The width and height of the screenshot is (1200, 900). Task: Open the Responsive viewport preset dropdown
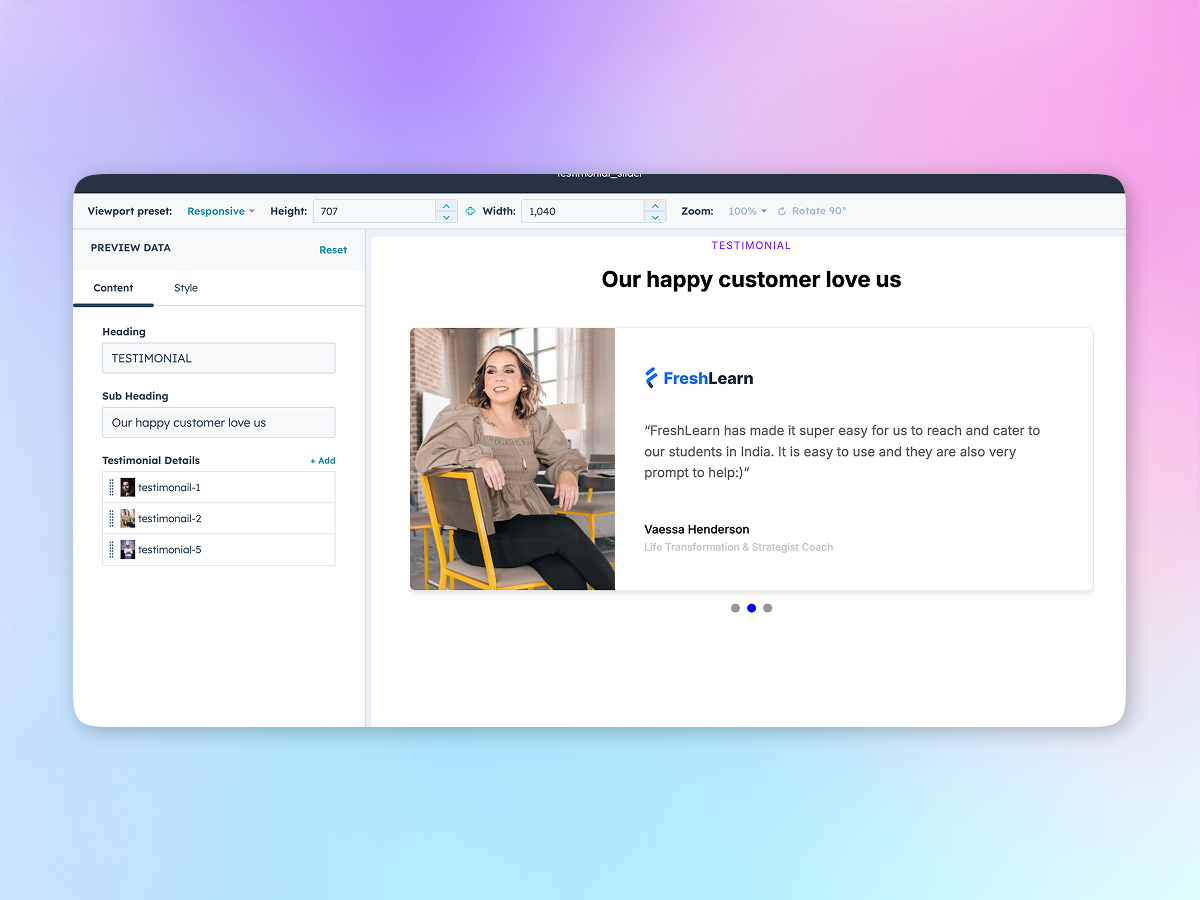click(220, 211)
